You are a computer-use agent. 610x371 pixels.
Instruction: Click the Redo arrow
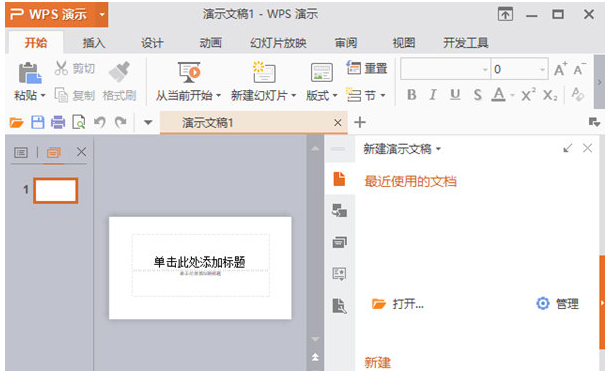(121, 122)
